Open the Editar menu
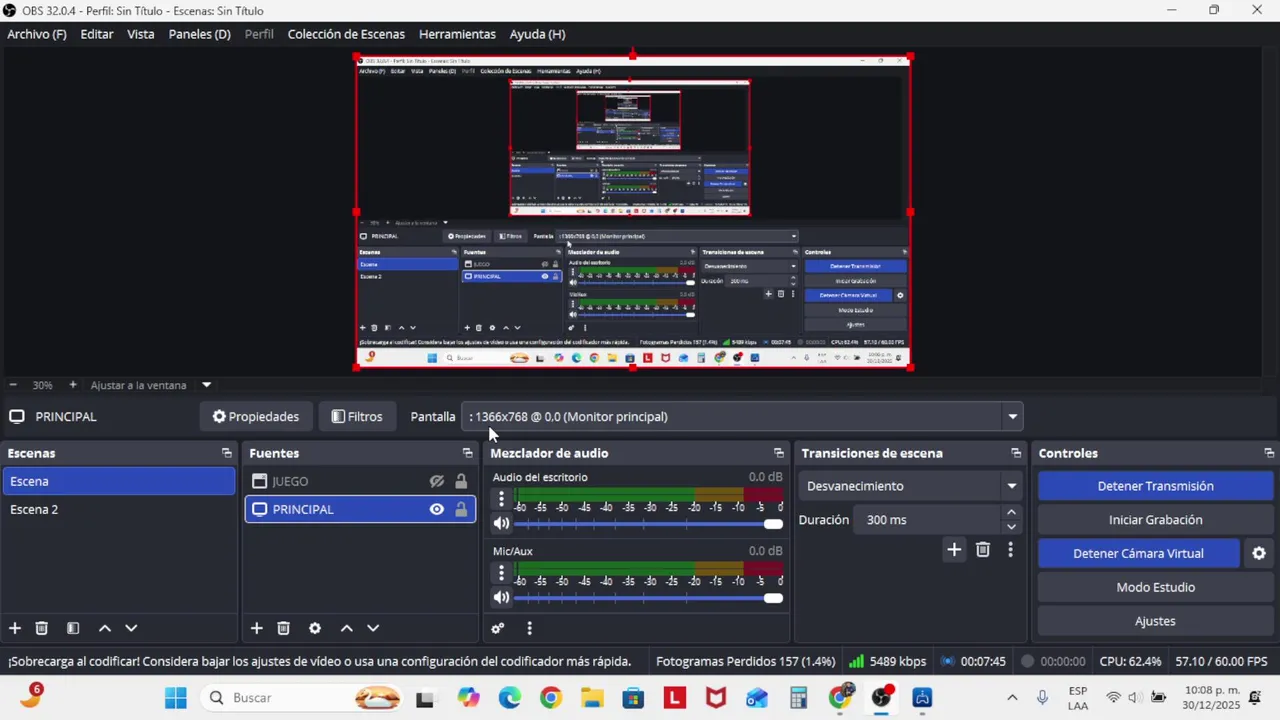 pyautogui.click(x=97, y=34)
